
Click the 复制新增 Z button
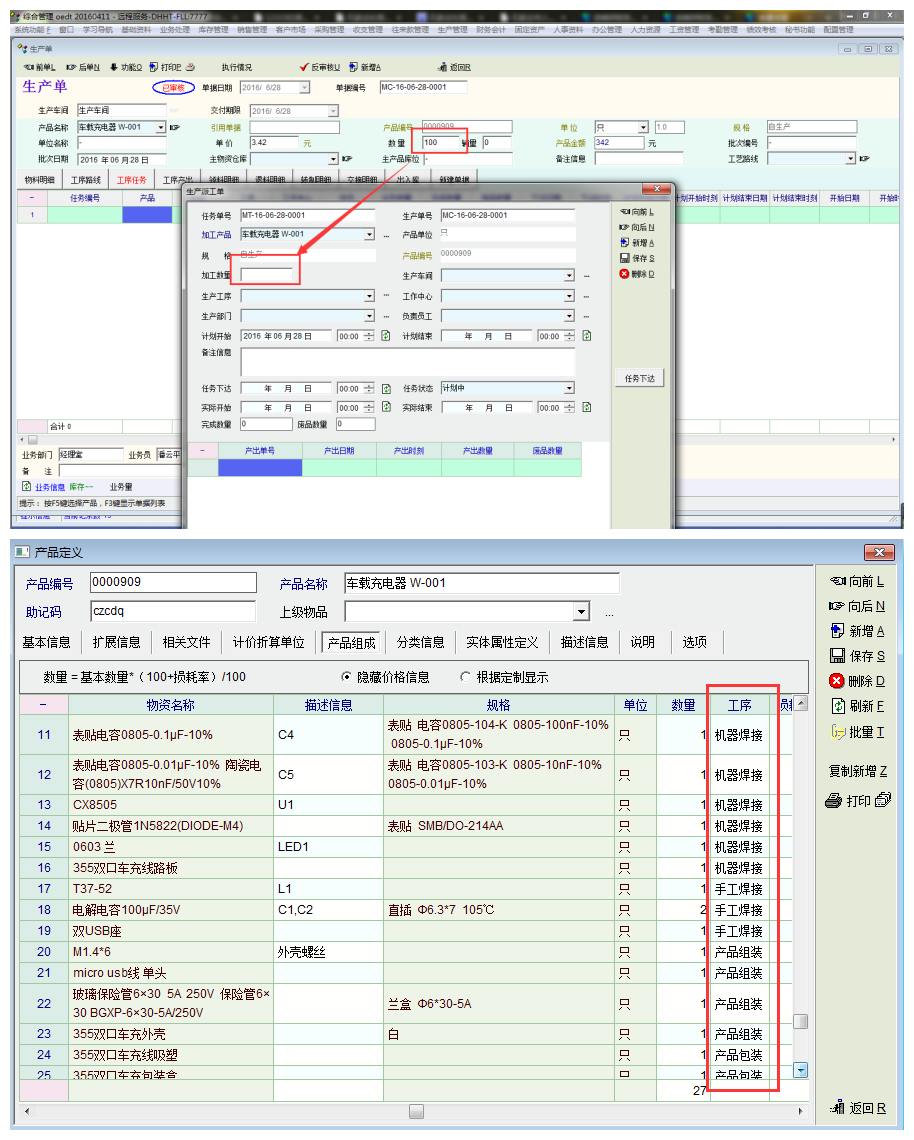pyautogui.click(x=857, y=771)
